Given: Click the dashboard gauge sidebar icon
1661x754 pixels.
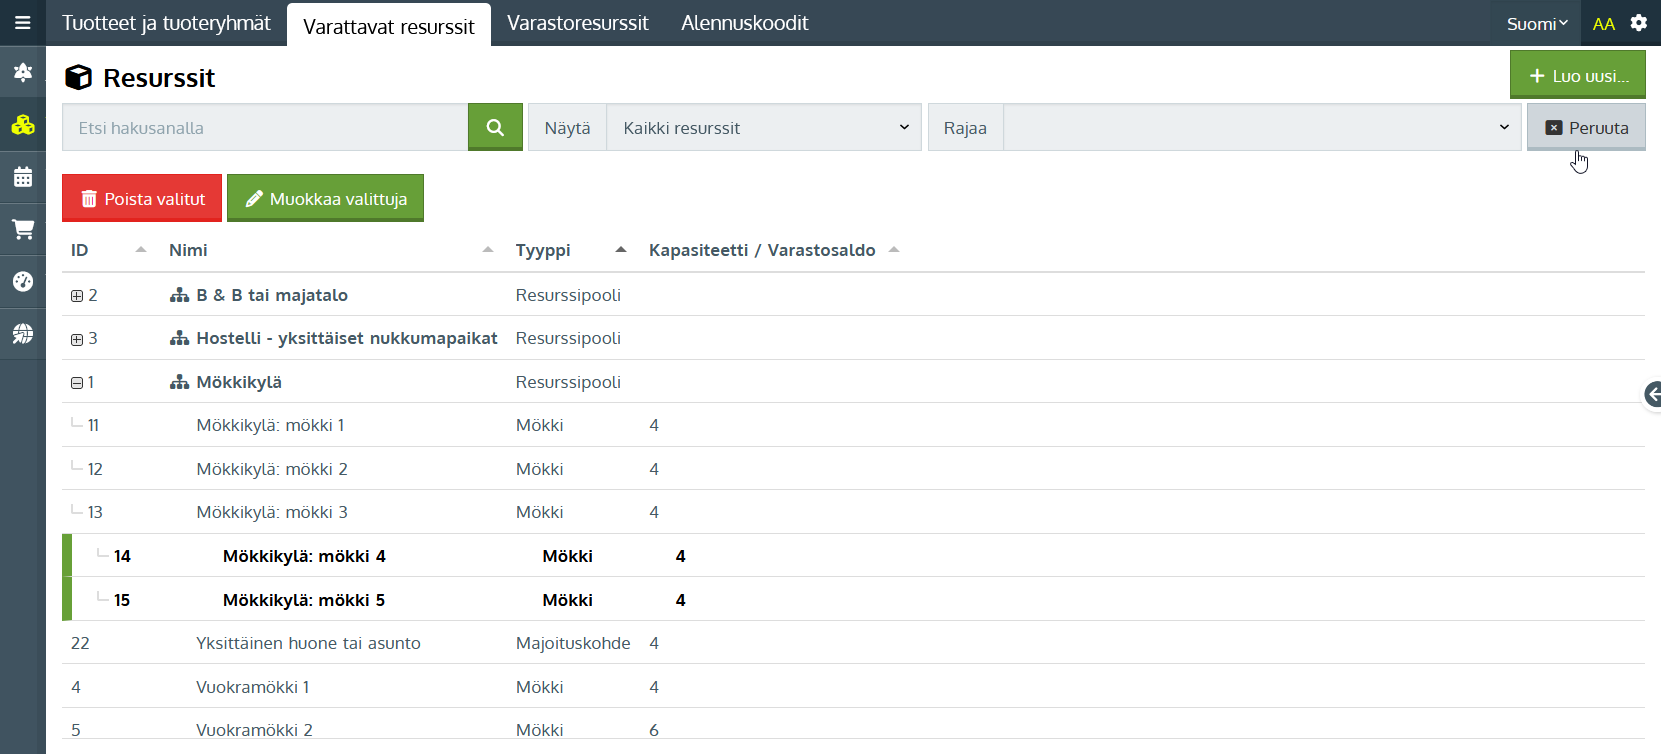Looking at the screenshot, I should [x=22, y=282].
